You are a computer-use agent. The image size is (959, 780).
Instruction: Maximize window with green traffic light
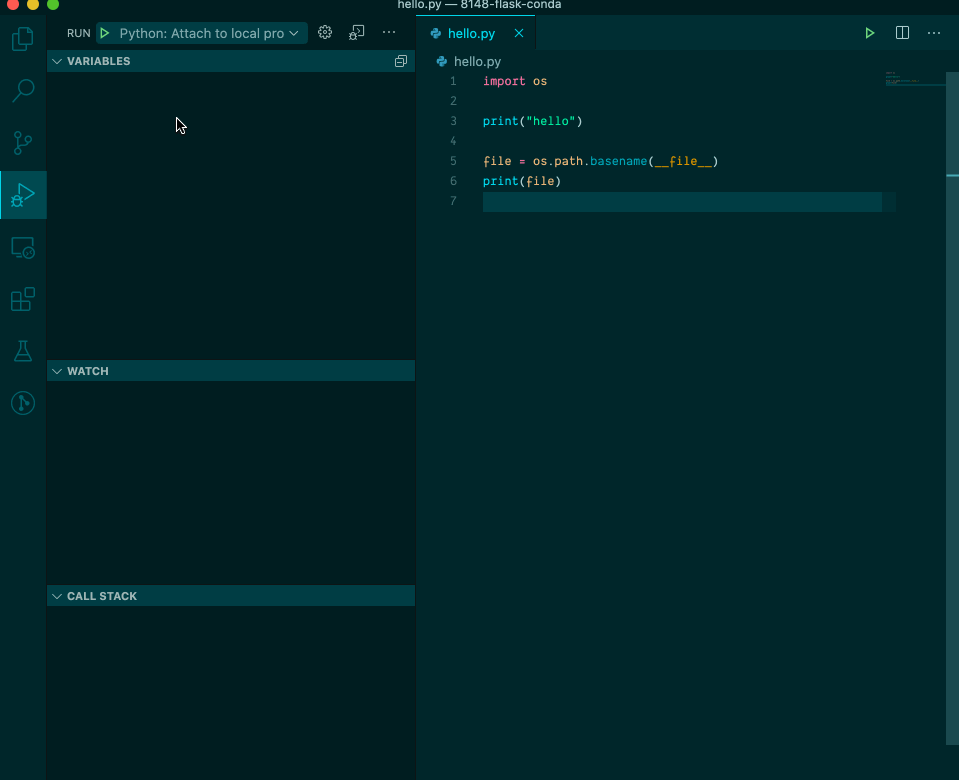click(53, 4)
